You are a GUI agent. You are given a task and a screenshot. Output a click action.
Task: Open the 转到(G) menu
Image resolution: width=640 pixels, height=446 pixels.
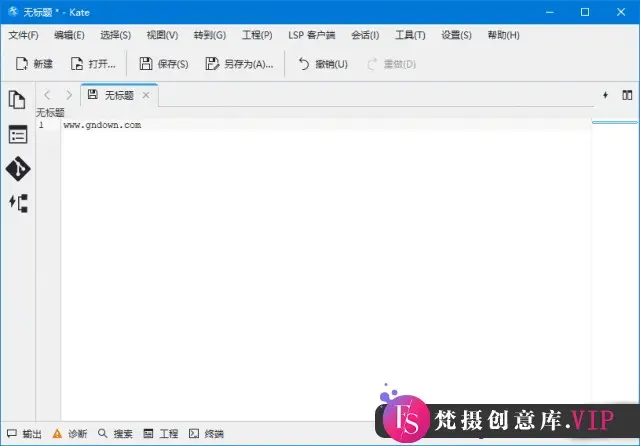tap(209, 35)
